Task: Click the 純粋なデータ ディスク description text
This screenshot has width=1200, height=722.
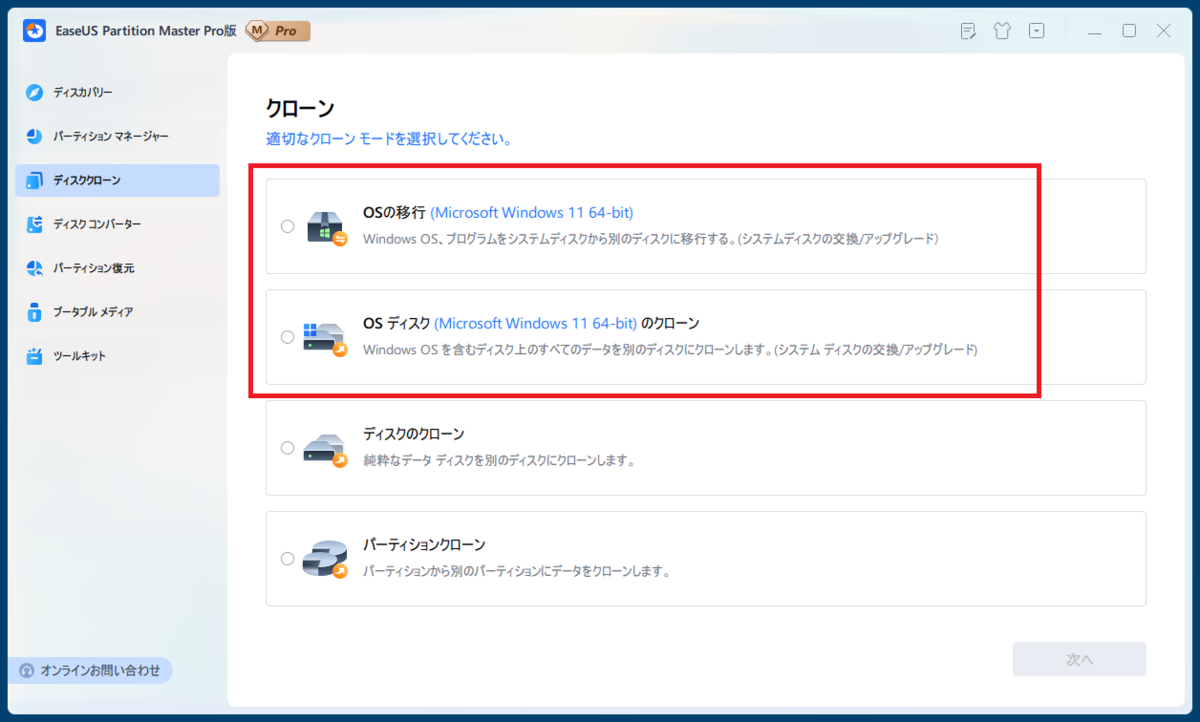Action: pos(499,461)
